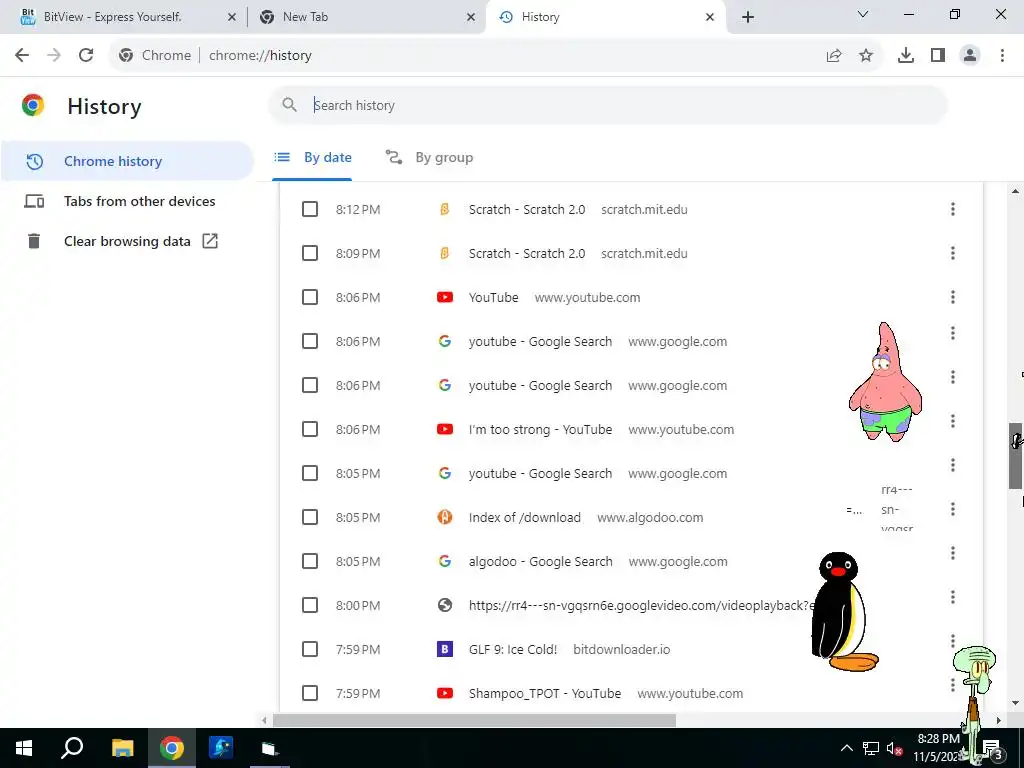Click the folder window icon after blue taskbar app

270,748
